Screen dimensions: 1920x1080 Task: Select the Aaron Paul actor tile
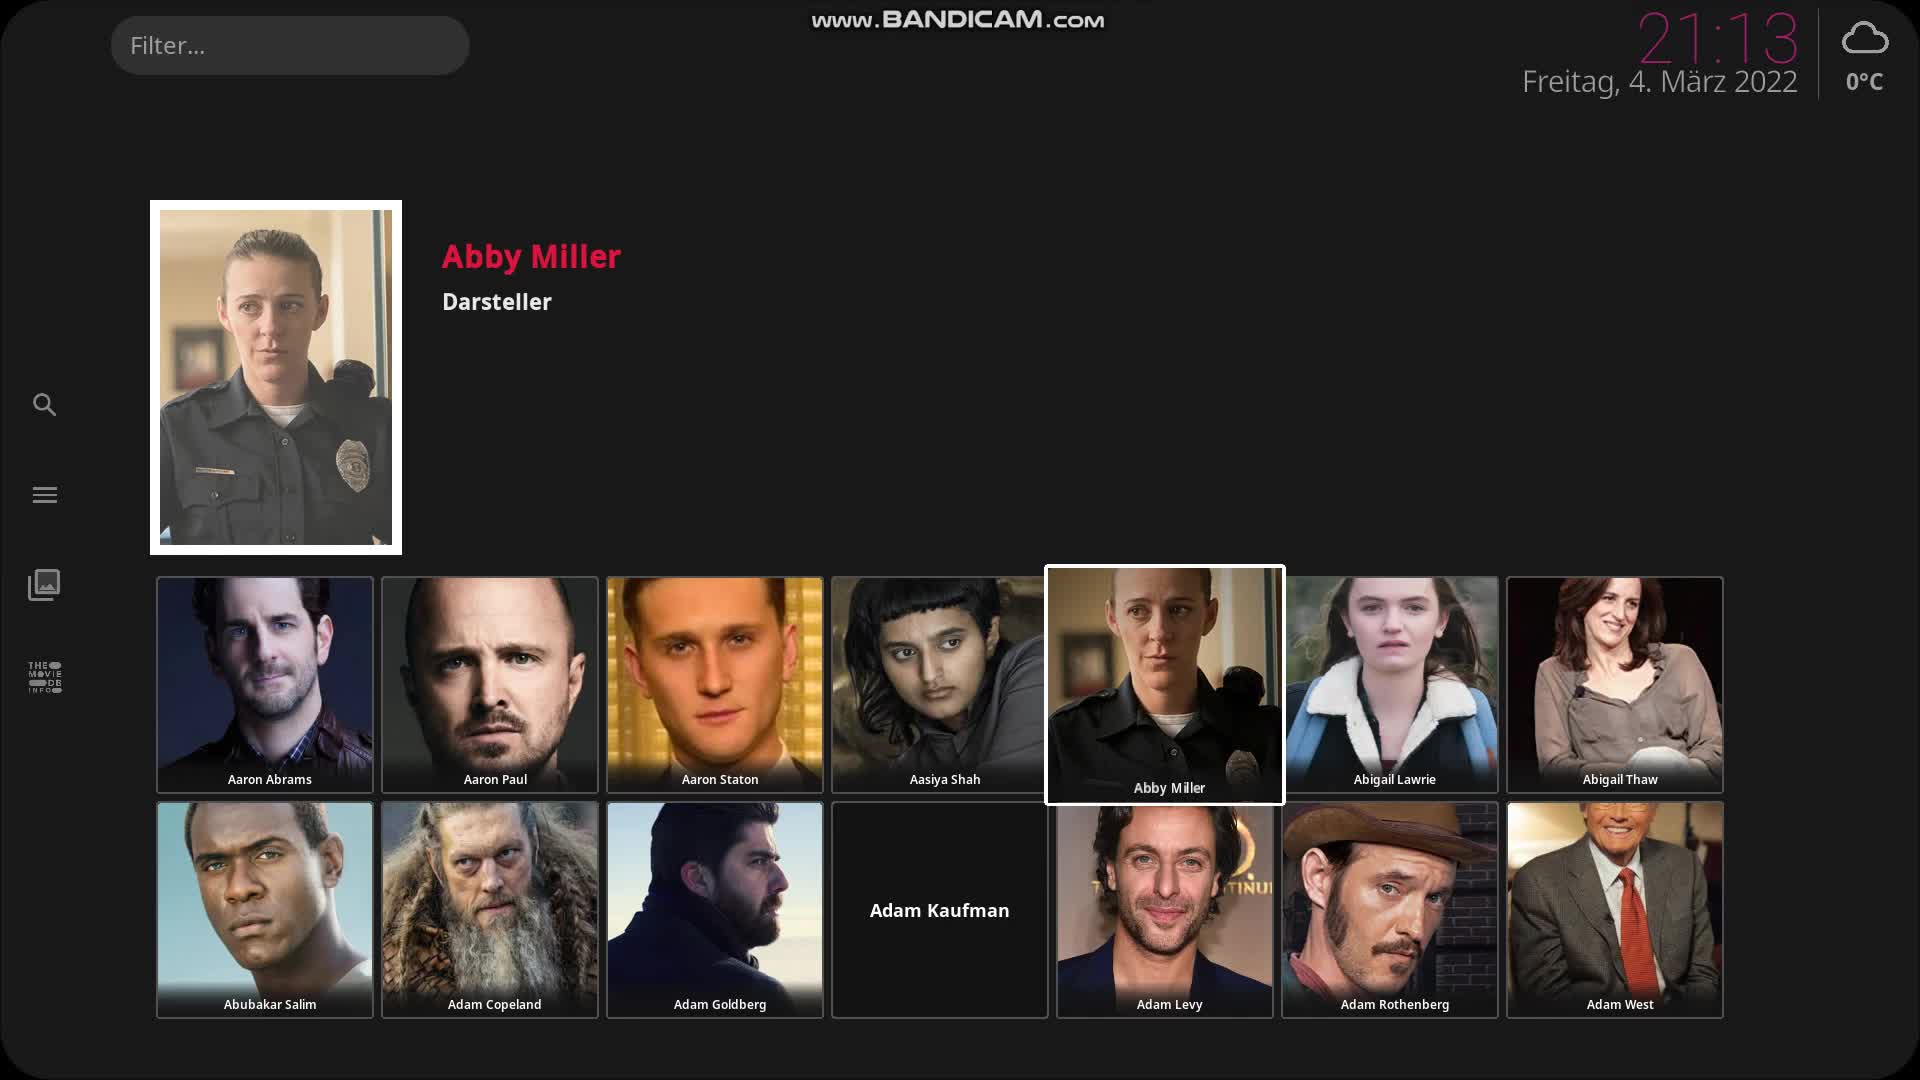[490, 685]
